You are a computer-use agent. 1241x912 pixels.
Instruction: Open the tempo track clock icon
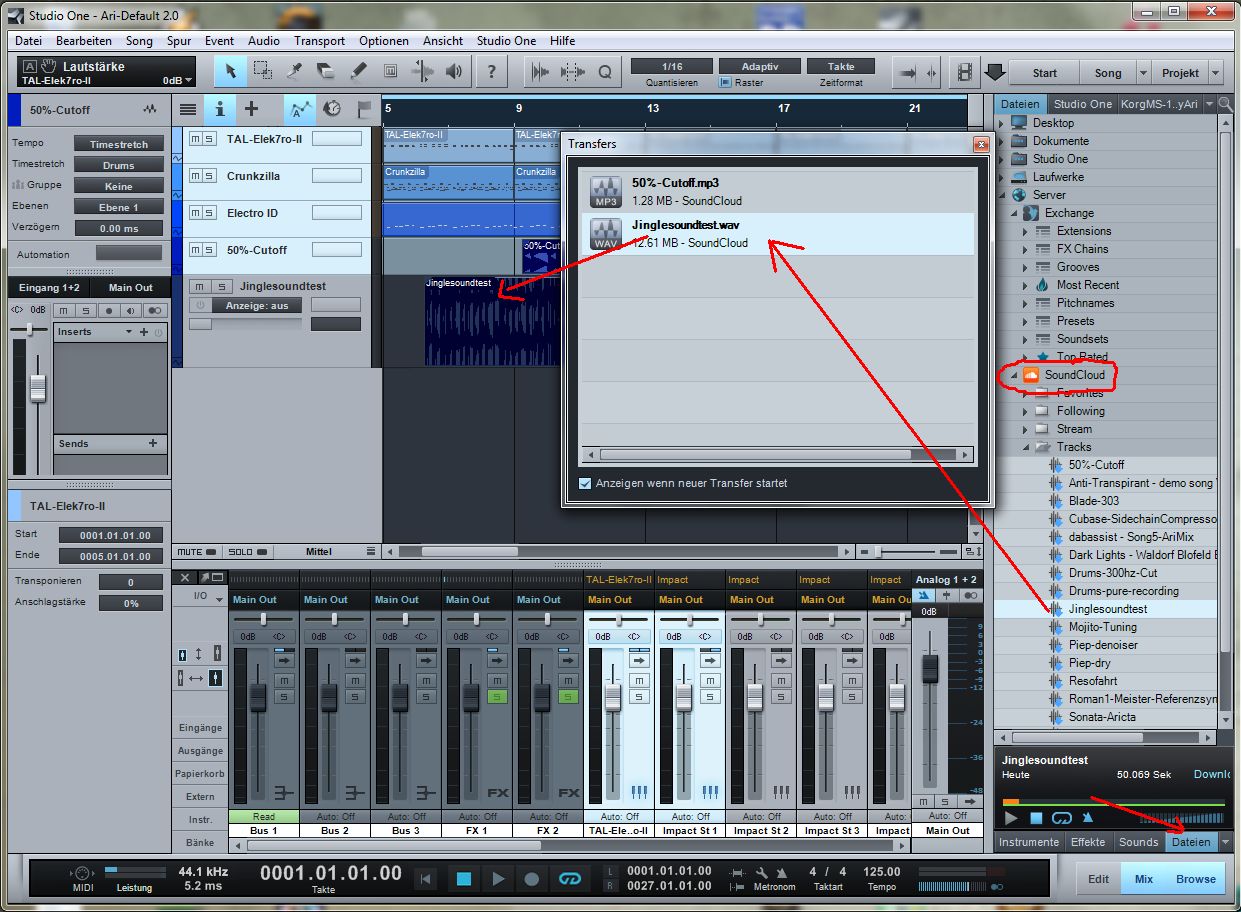[x=332, y=109]
